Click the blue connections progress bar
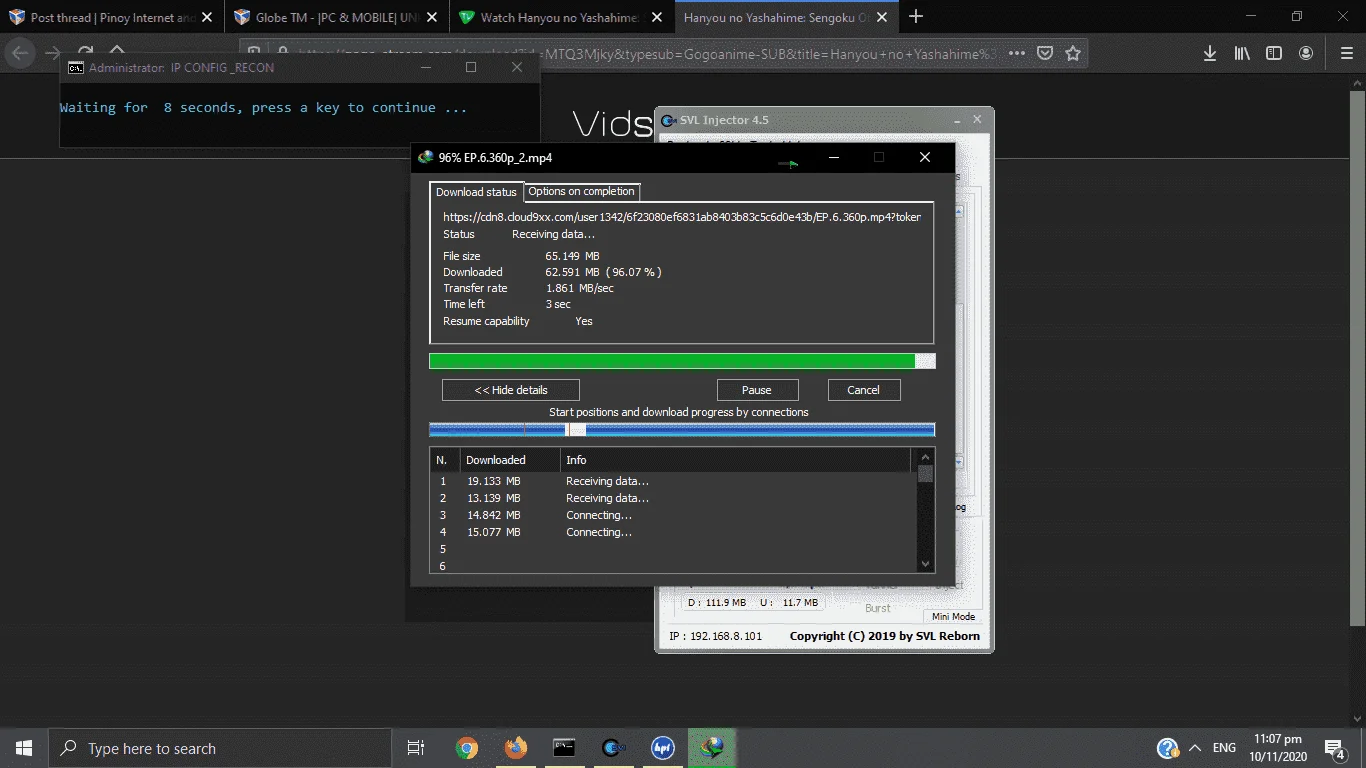Viewport: 1366px width, 768px height. click(x=682, y=429)
